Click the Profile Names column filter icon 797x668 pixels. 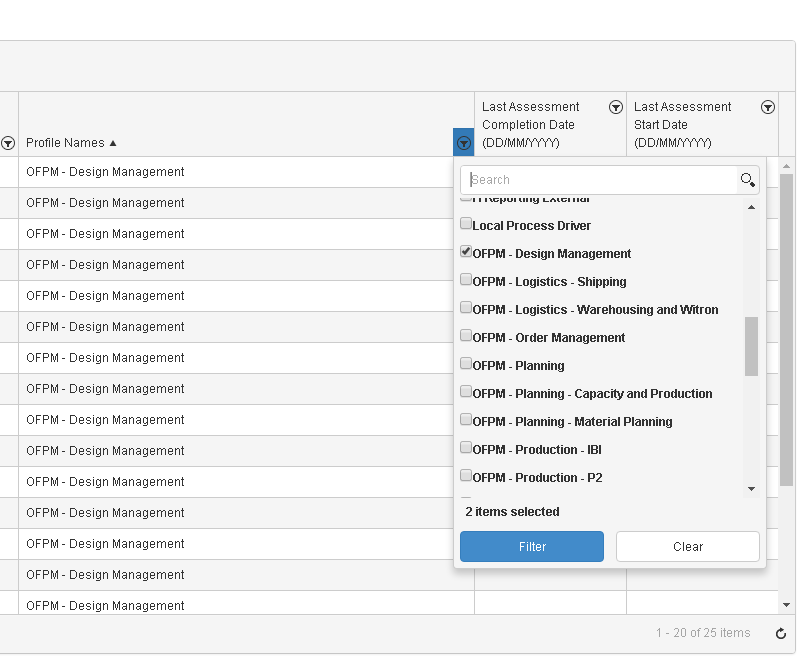463,143
